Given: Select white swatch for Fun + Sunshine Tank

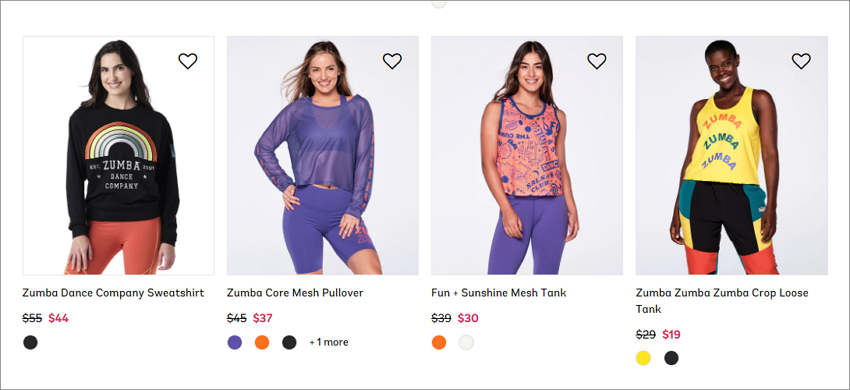Looking at the screenshot, I should 466,342.
